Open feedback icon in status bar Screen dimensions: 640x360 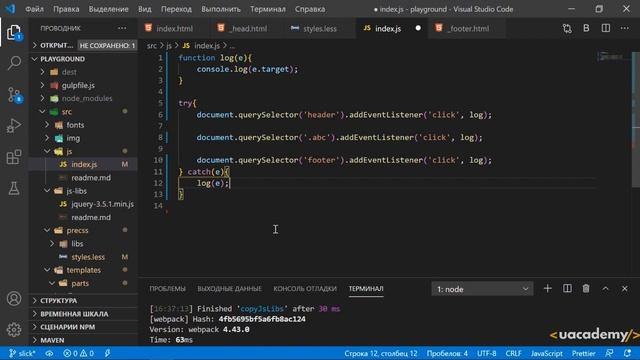click(609, 353)
